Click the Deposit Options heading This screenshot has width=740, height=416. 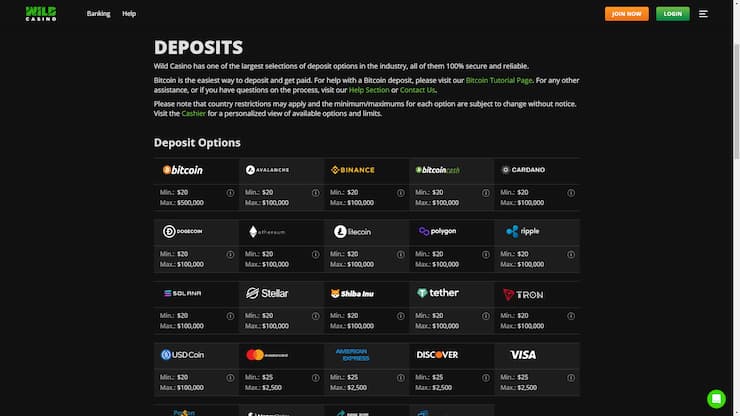(x=197, y=143)
